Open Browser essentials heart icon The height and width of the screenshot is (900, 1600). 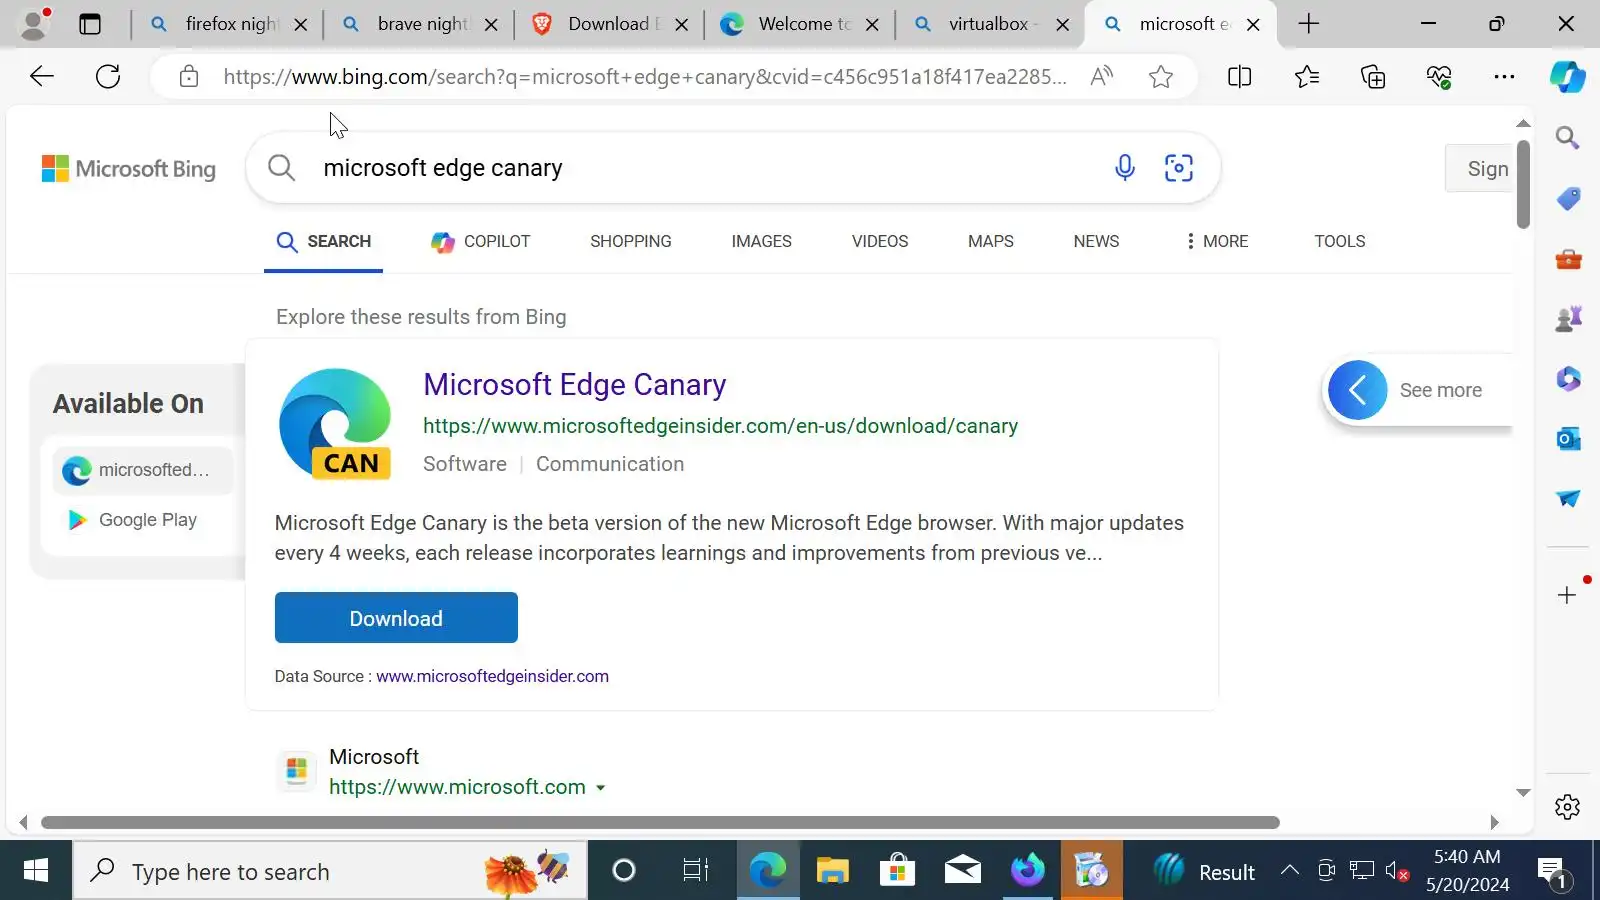click(x=1439, y=77)
